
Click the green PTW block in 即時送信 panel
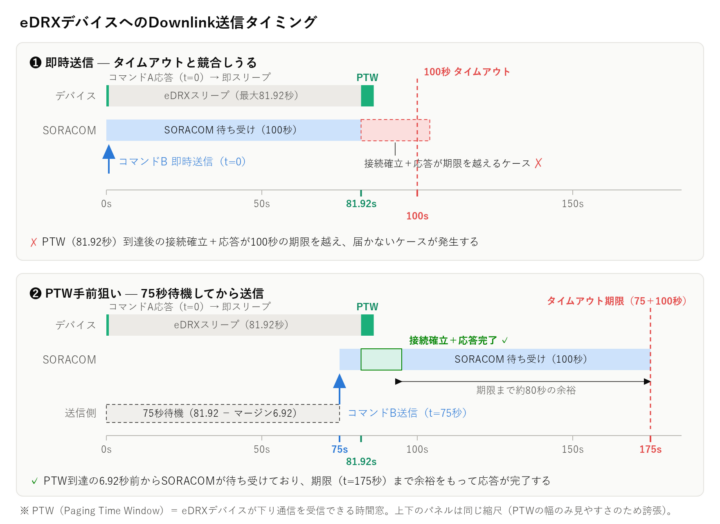coord(367,96)
